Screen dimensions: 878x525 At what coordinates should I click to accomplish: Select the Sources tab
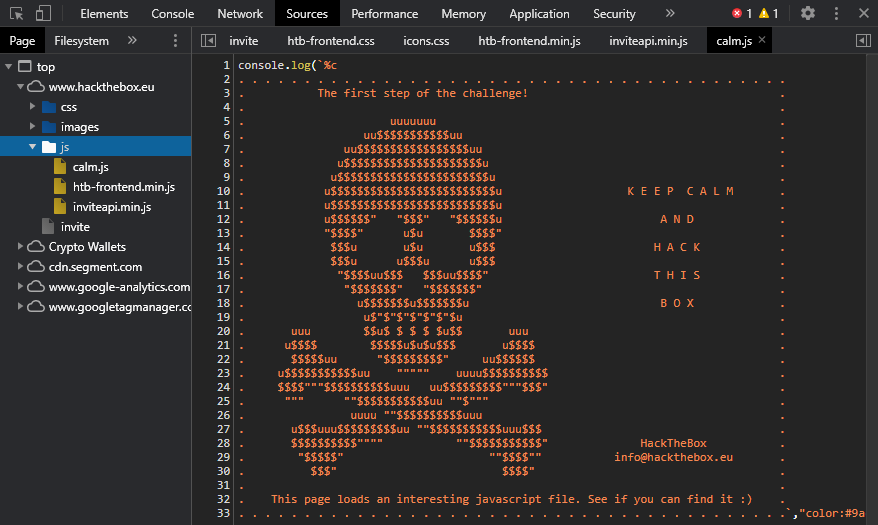[307, 13]
